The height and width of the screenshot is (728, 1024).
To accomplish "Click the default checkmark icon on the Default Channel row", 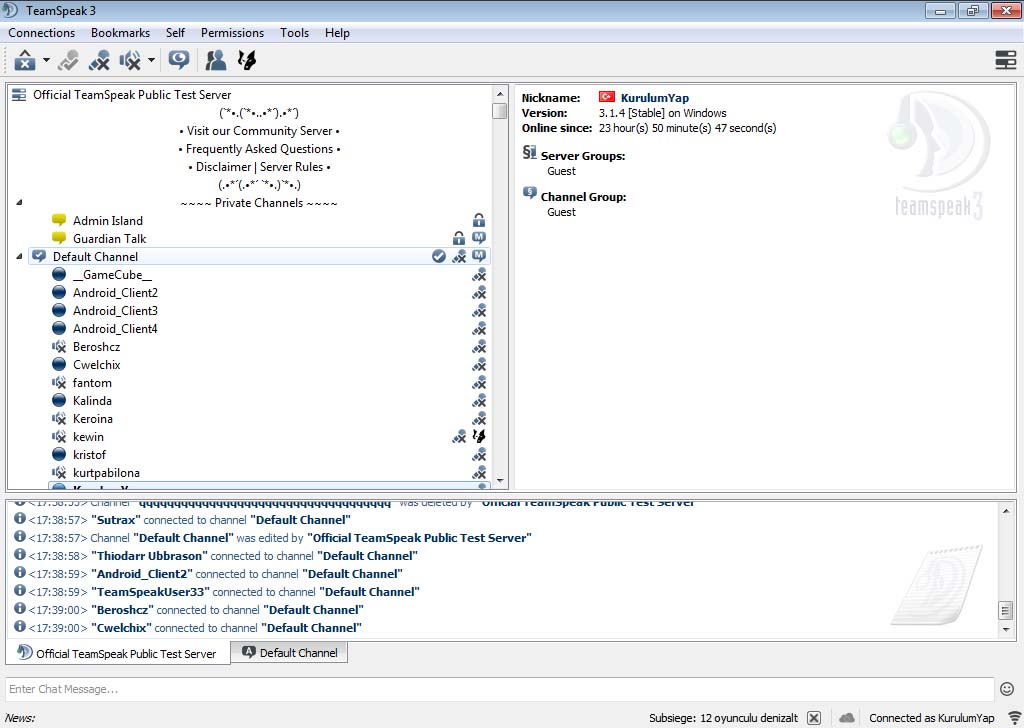I will pyautogui.click(x=439, y=256).
